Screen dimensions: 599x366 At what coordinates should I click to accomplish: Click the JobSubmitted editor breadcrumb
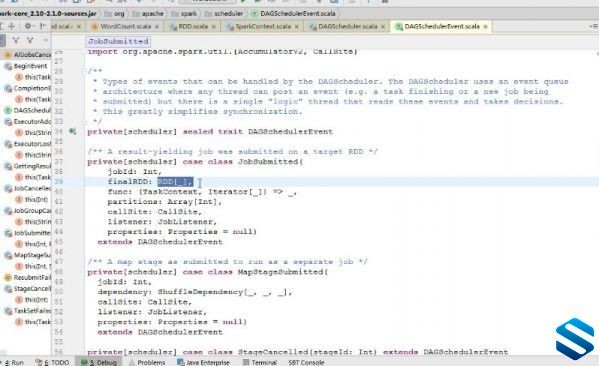pyautogui.click(x=118, y=41)
